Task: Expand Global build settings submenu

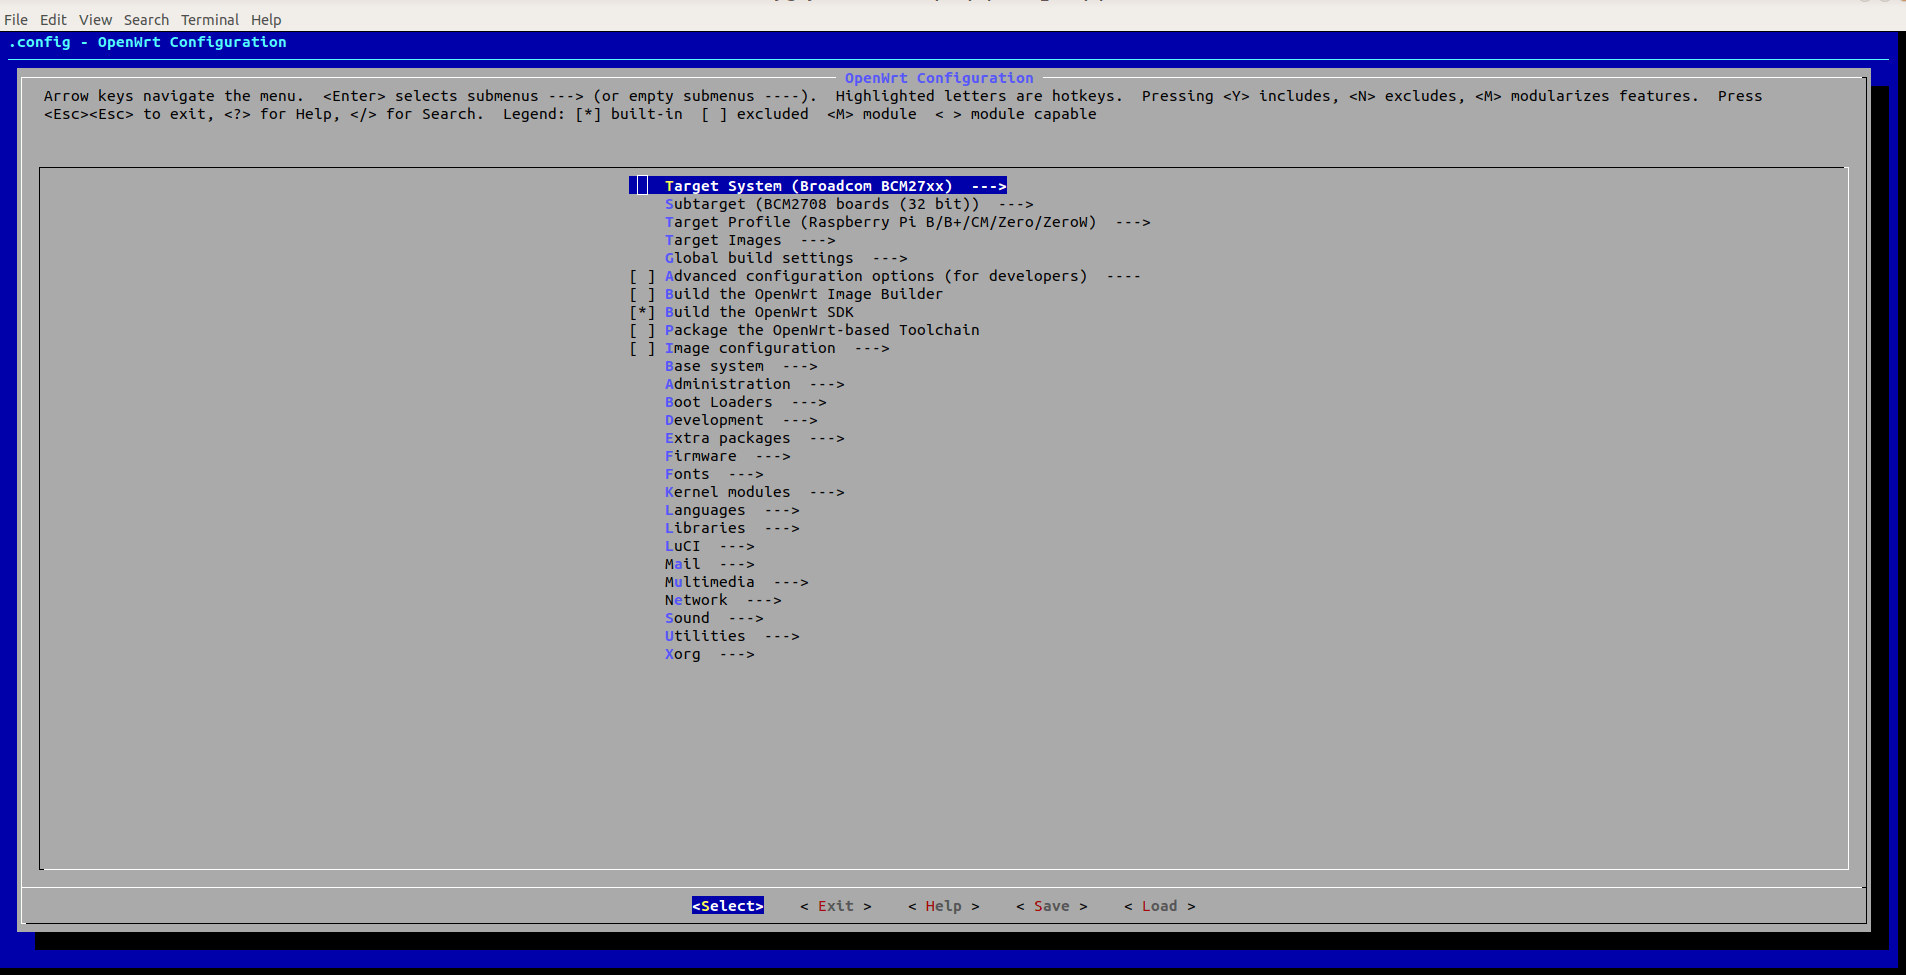Action: click(786, 258)
